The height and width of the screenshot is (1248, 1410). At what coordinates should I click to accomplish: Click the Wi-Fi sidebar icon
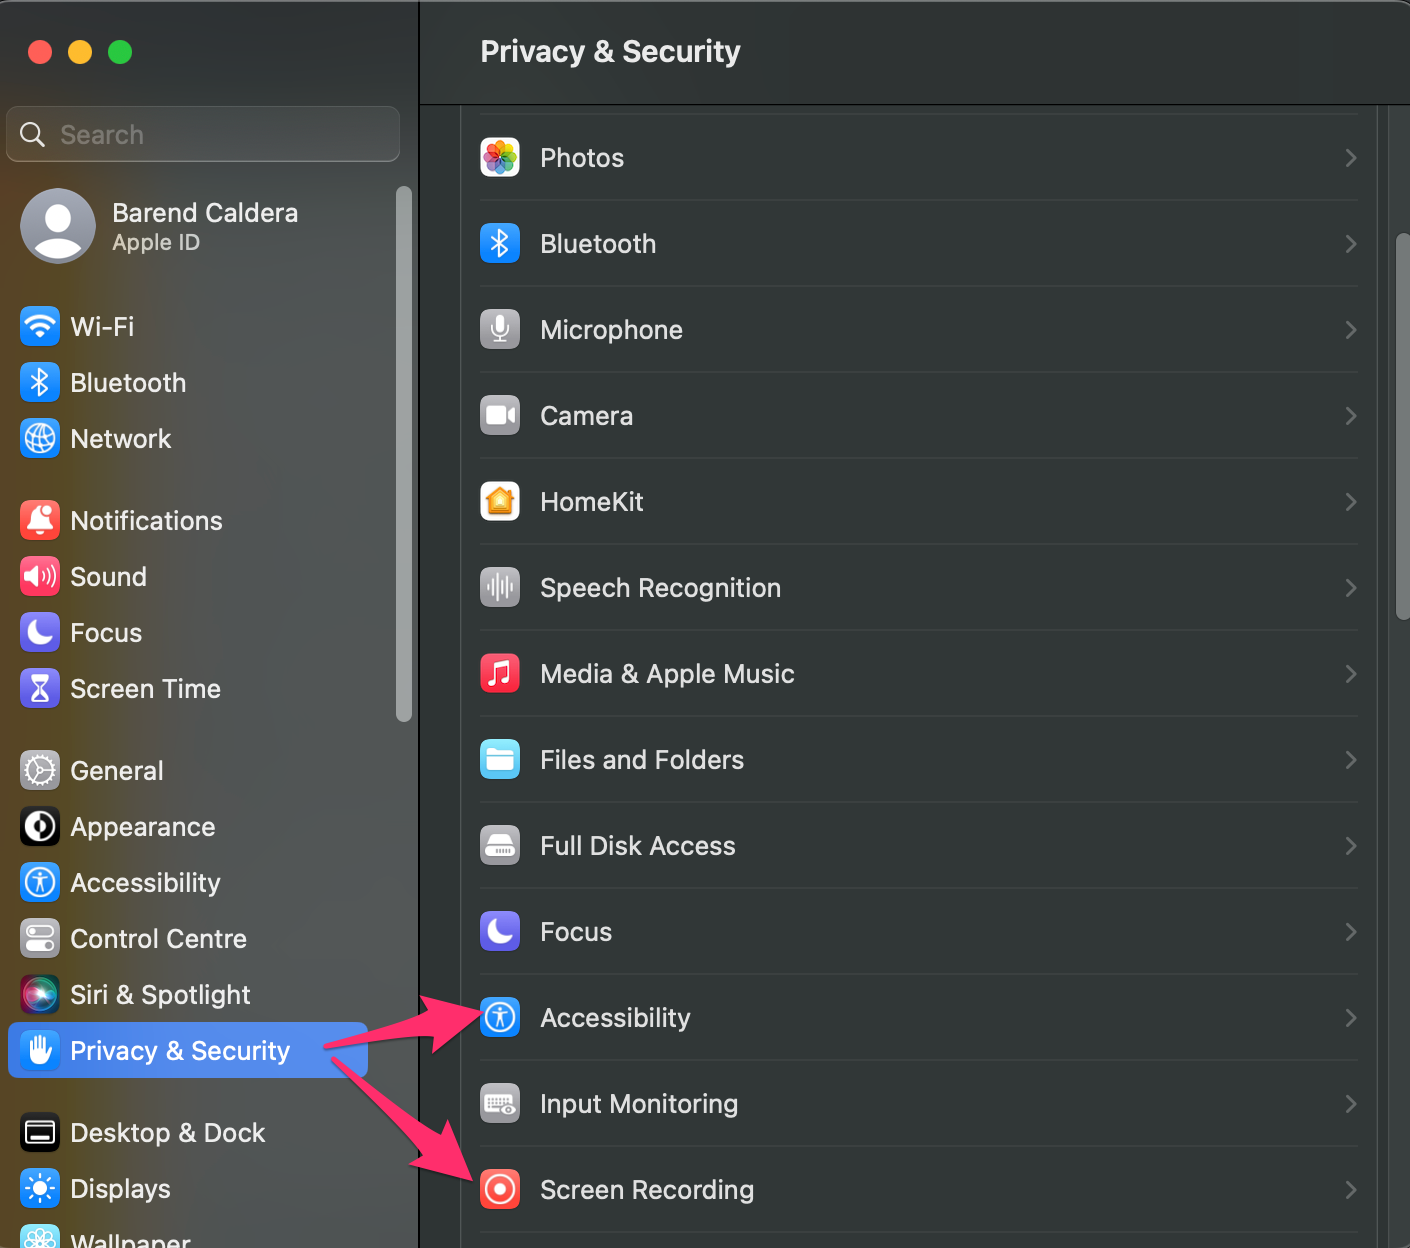40,327
